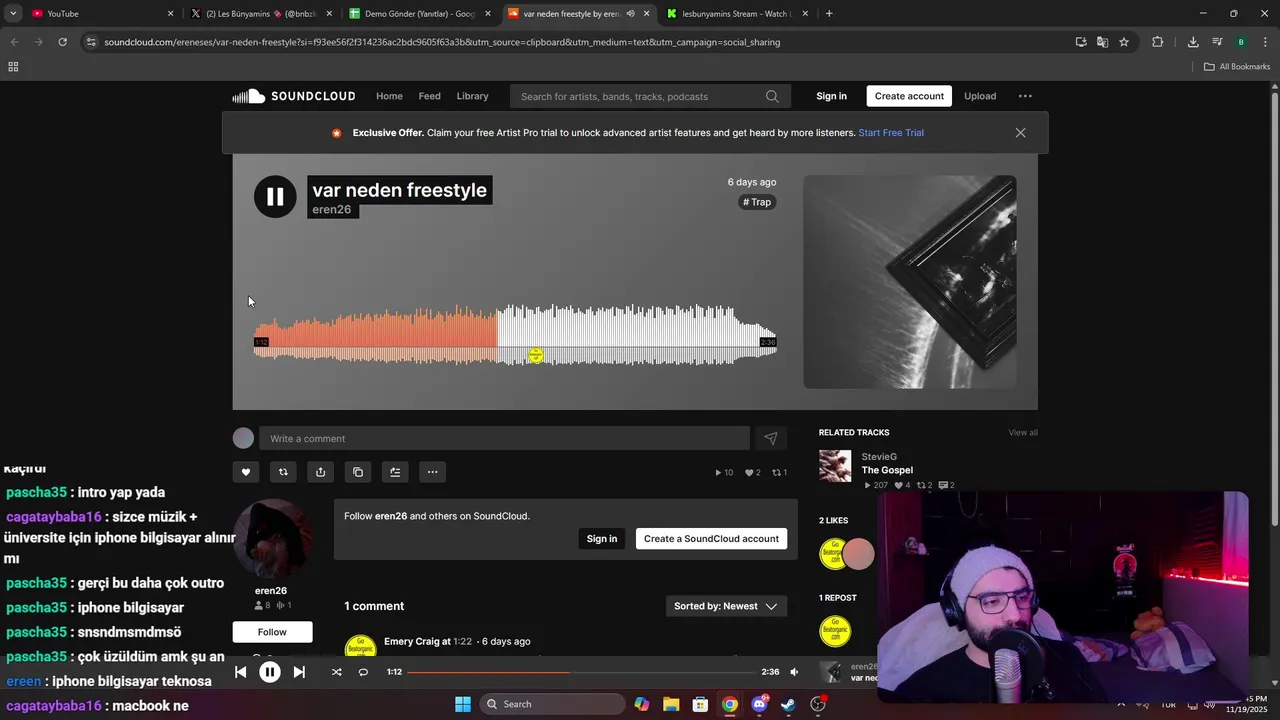1280x720 pixels.
Task: Copy the track link icon
Action: click(358, 472)
